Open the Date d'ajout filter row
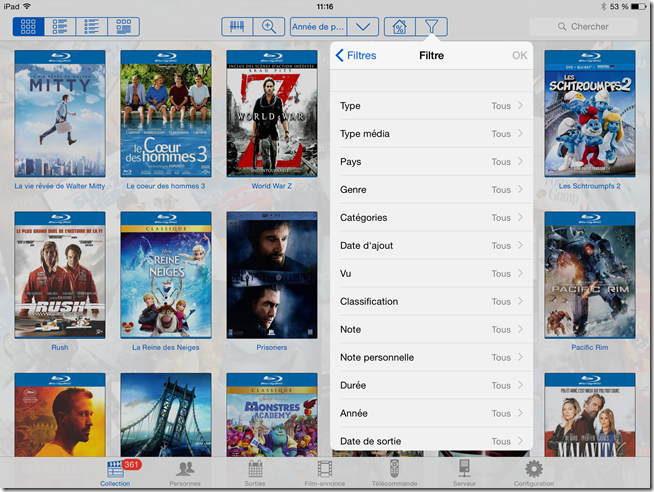654x492 pixels. pyautogui.click(x=431, y=246)
